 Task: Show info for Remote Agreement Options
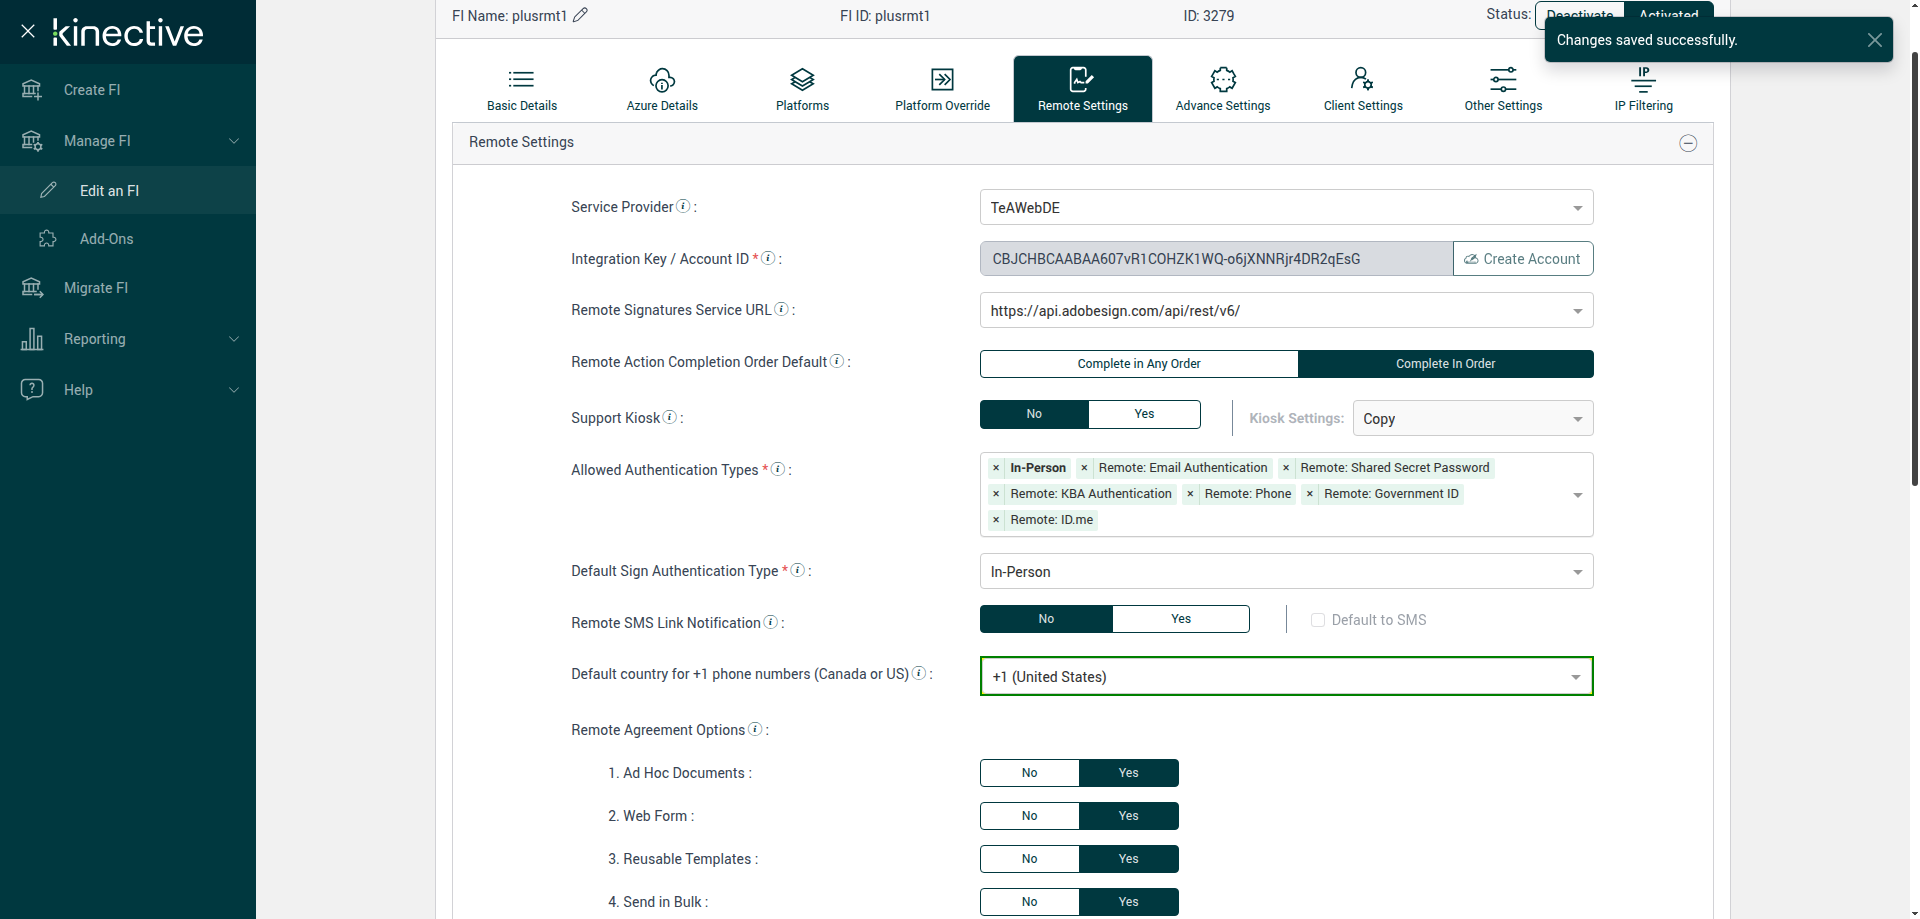click(755, 729)
